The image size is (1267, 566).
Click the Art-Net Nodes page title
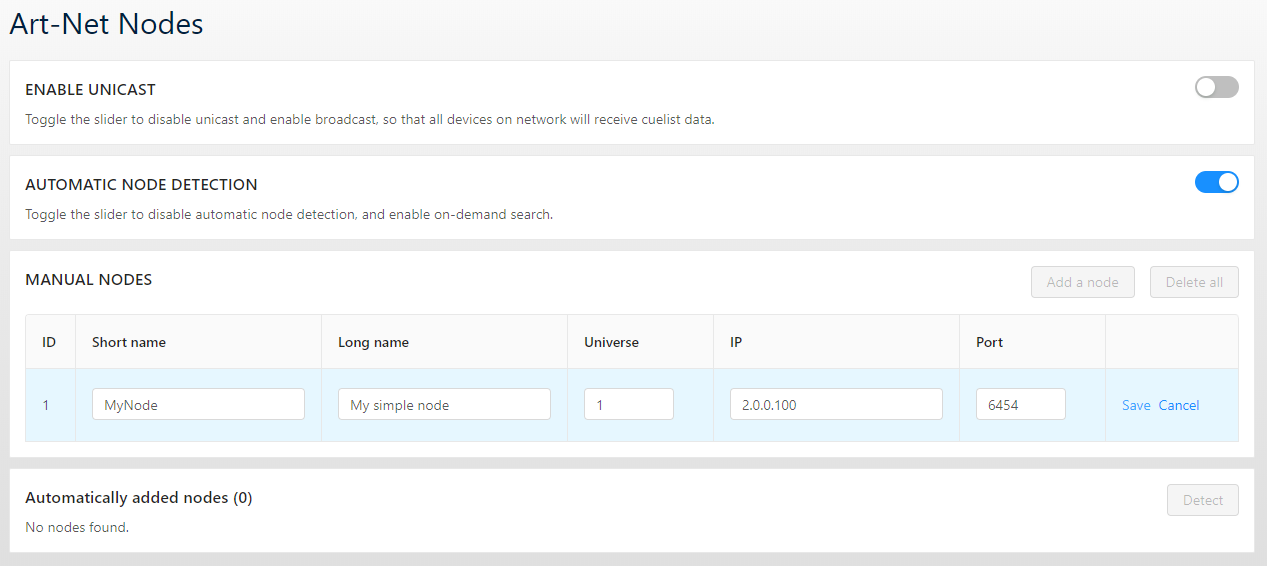point(106,23)
